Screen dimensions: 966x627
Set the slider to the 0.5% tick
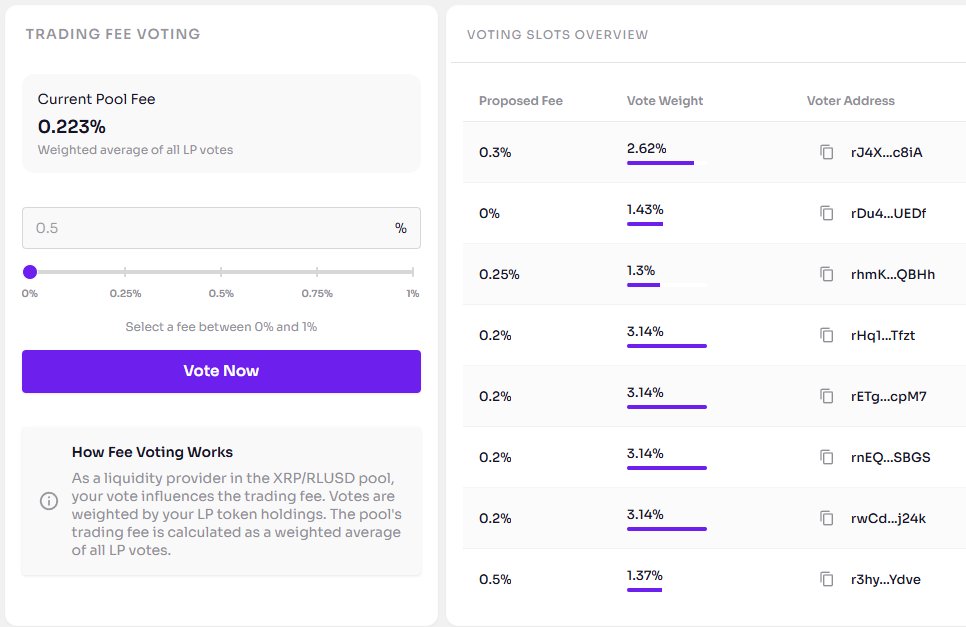point(221,272)
